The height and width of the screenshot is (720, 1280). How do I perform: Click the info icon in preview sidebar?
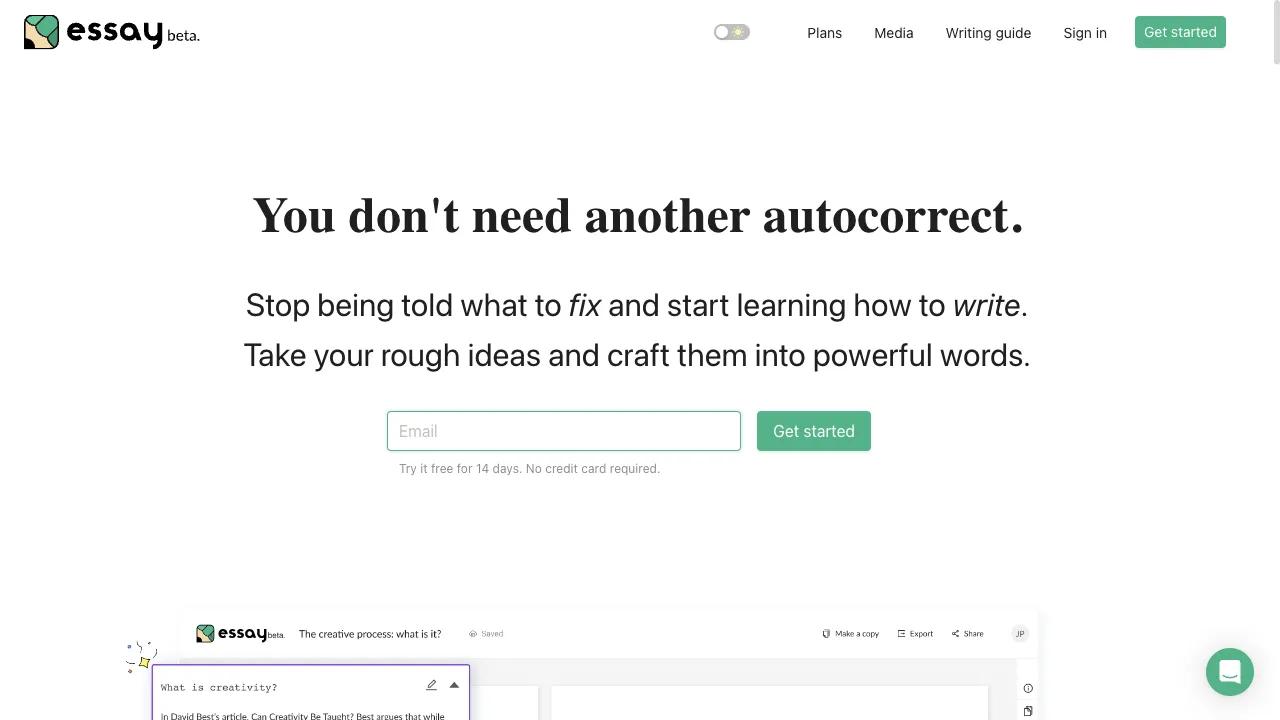coord(1028,688)
